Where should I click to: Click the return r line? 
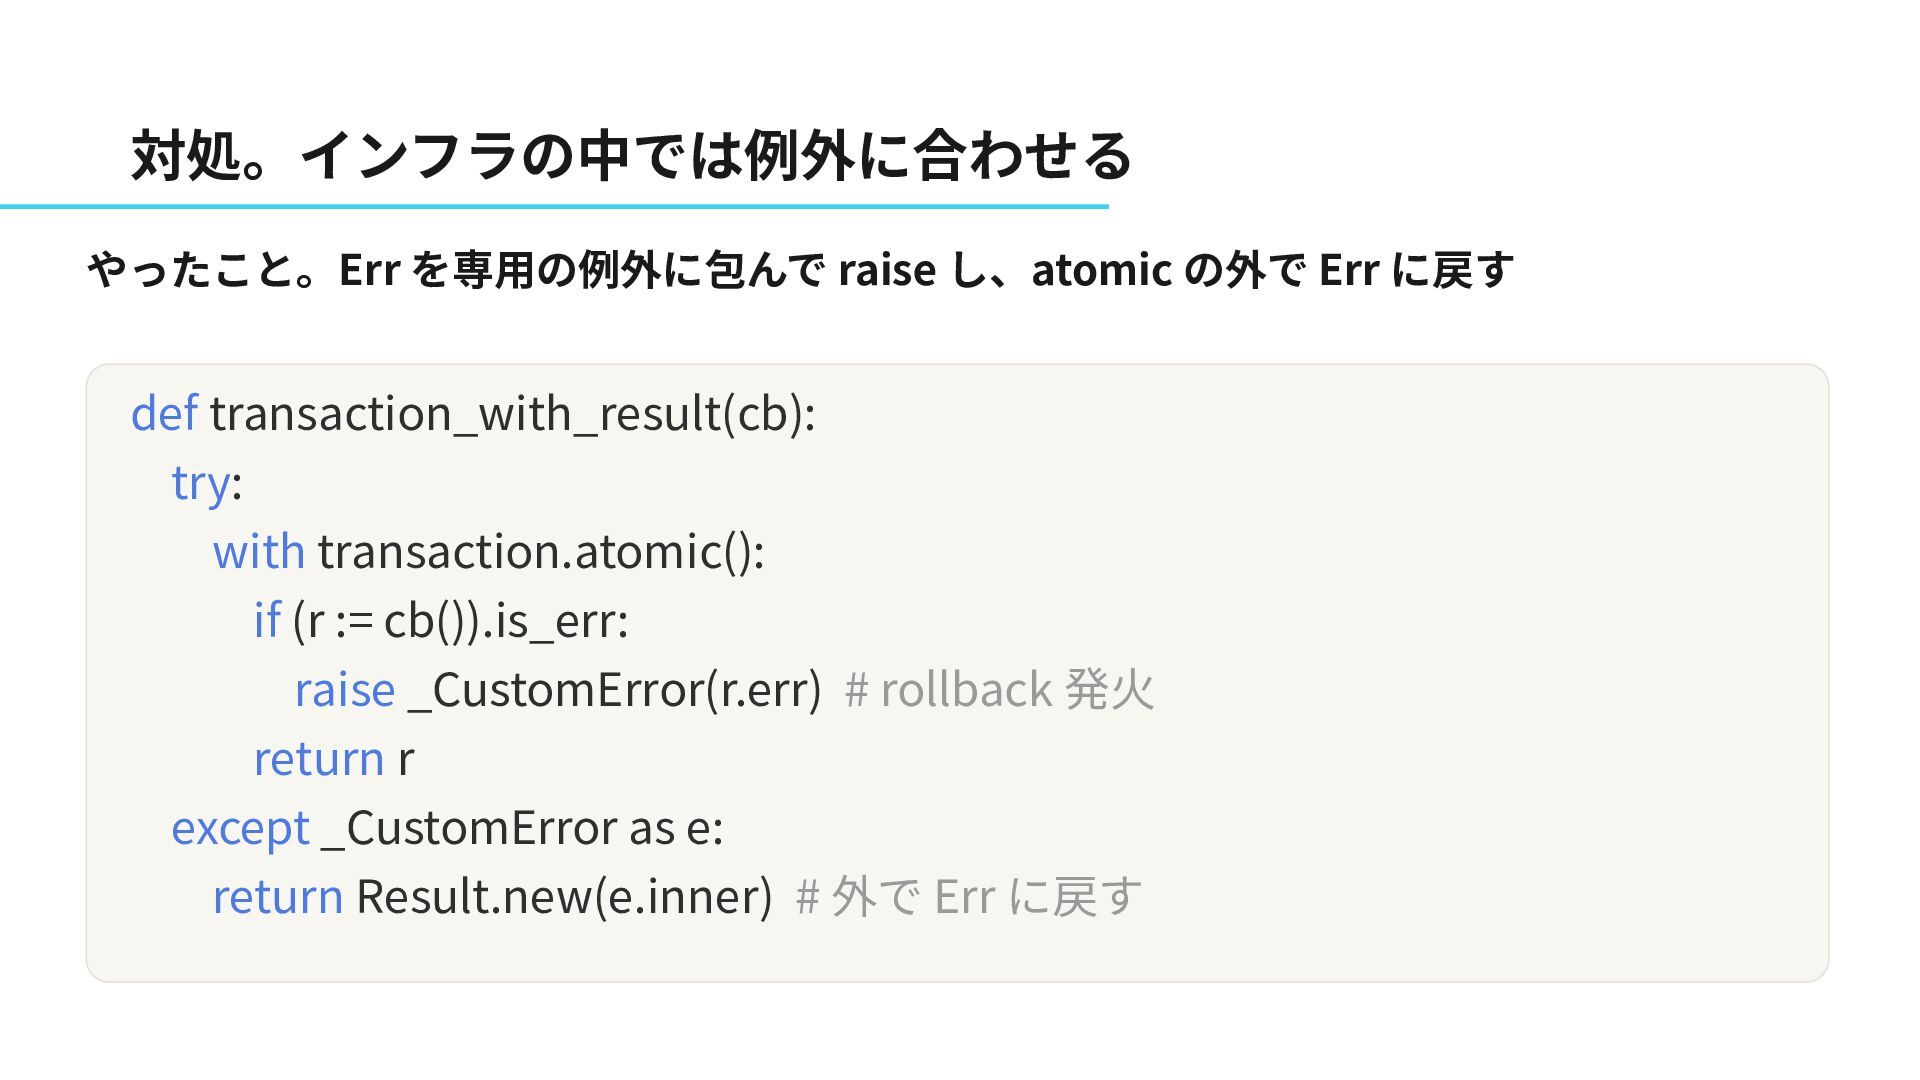click(334, 759)
